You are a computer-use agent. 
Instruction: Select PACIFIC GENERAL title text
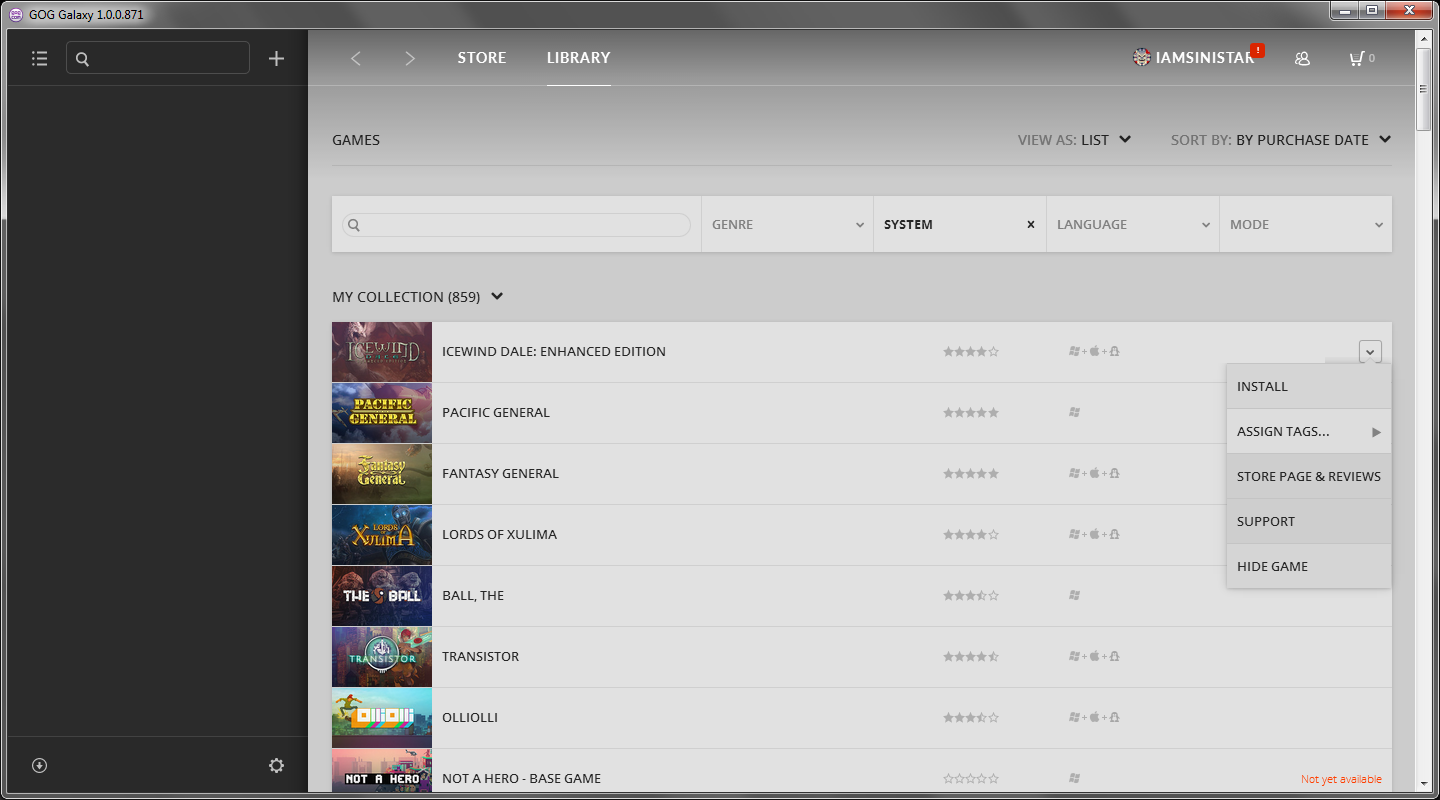496,413
